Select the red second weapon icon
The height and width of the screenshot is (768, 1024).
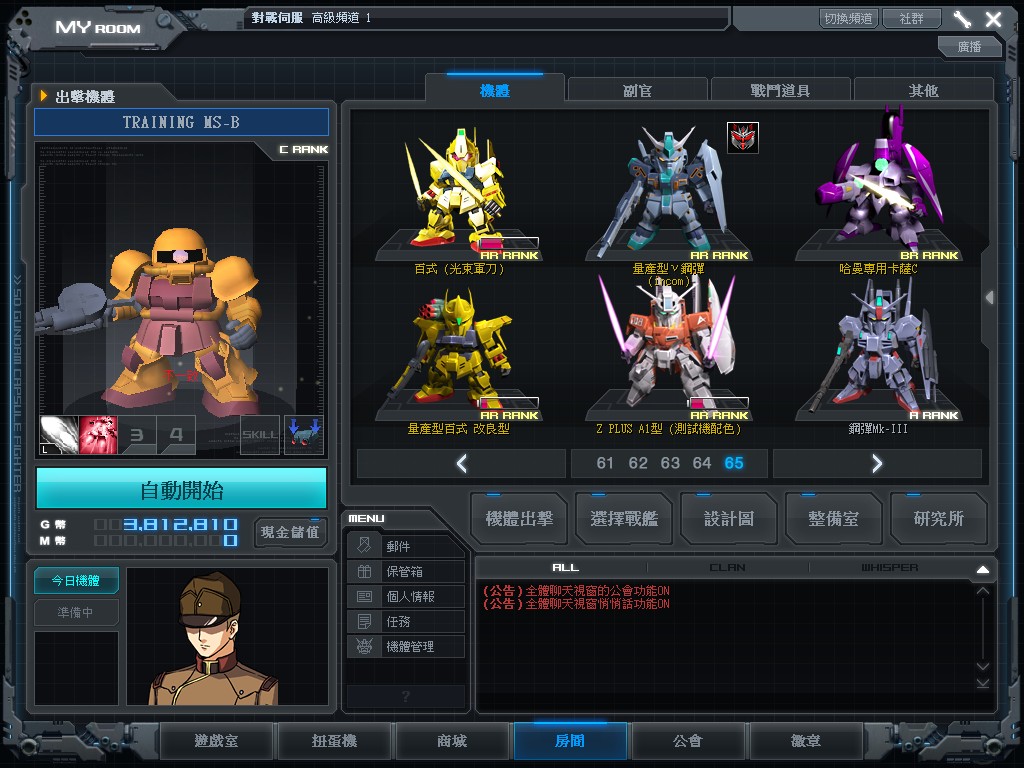pyautogui.click(x=98, y=435)
